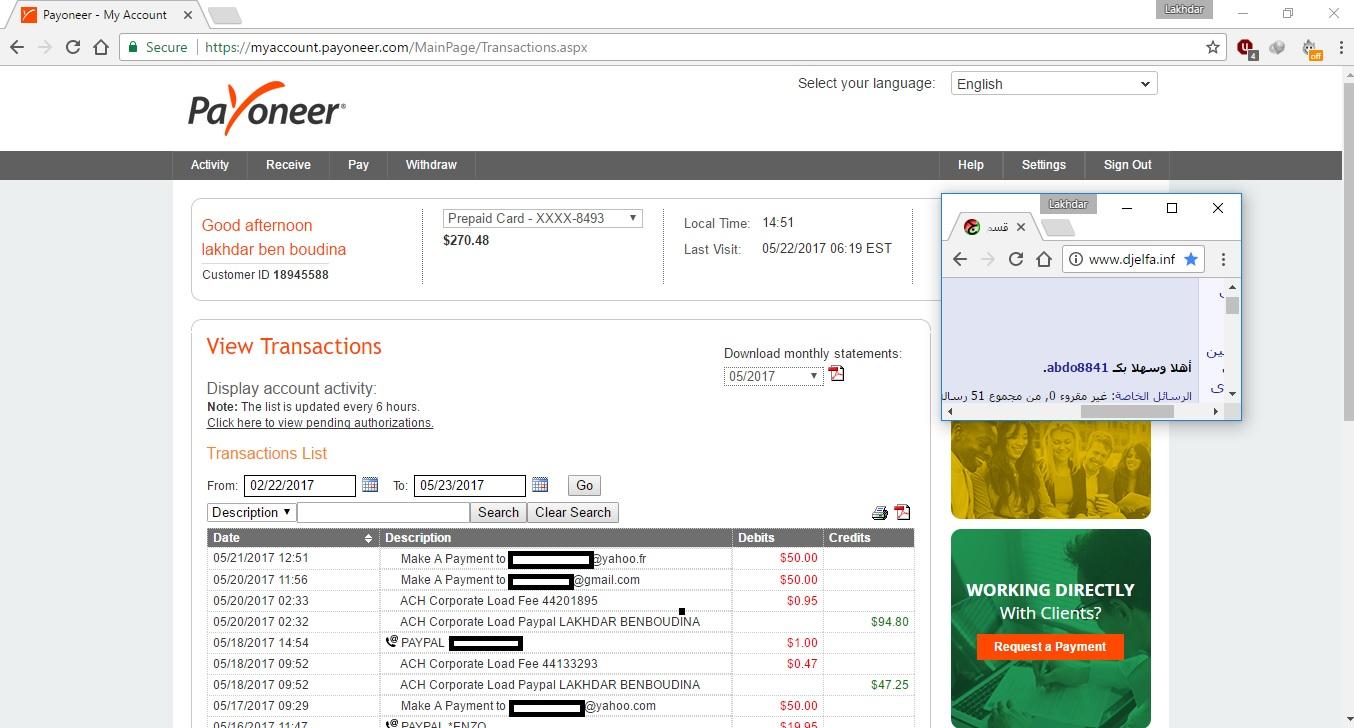Click home icon in djelfa popup window
The image size is (1354, 728).
point(1044,259)
